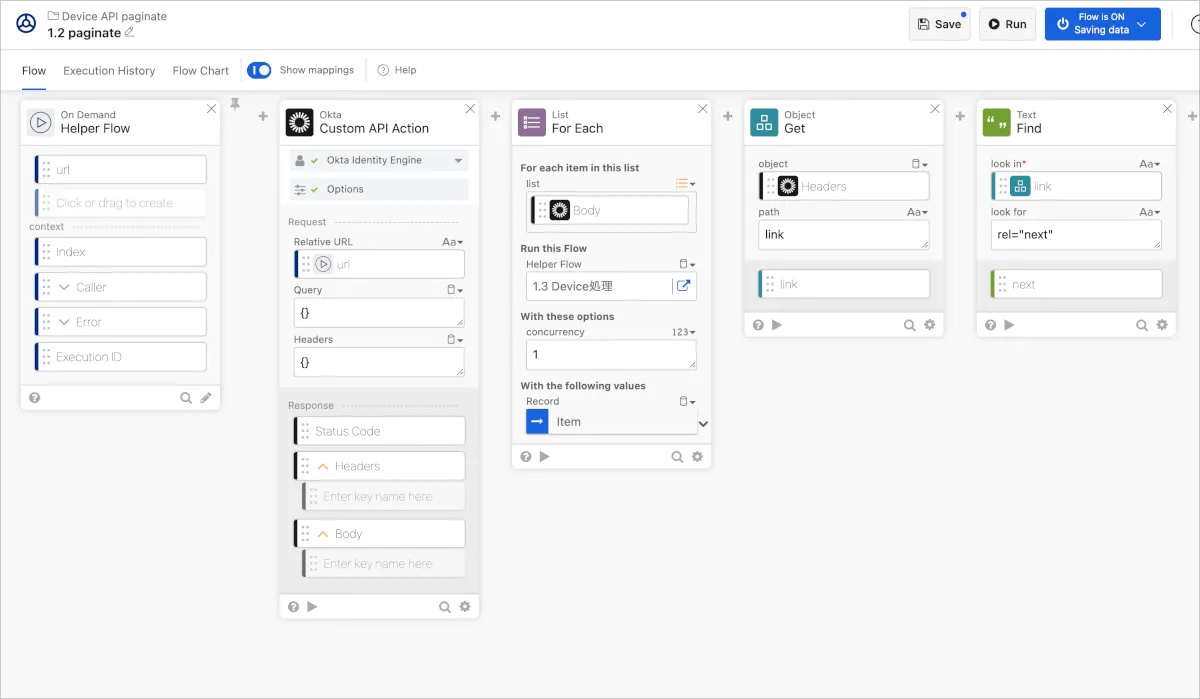Click help question icon on Text Find footer

(x=990, y=324)
